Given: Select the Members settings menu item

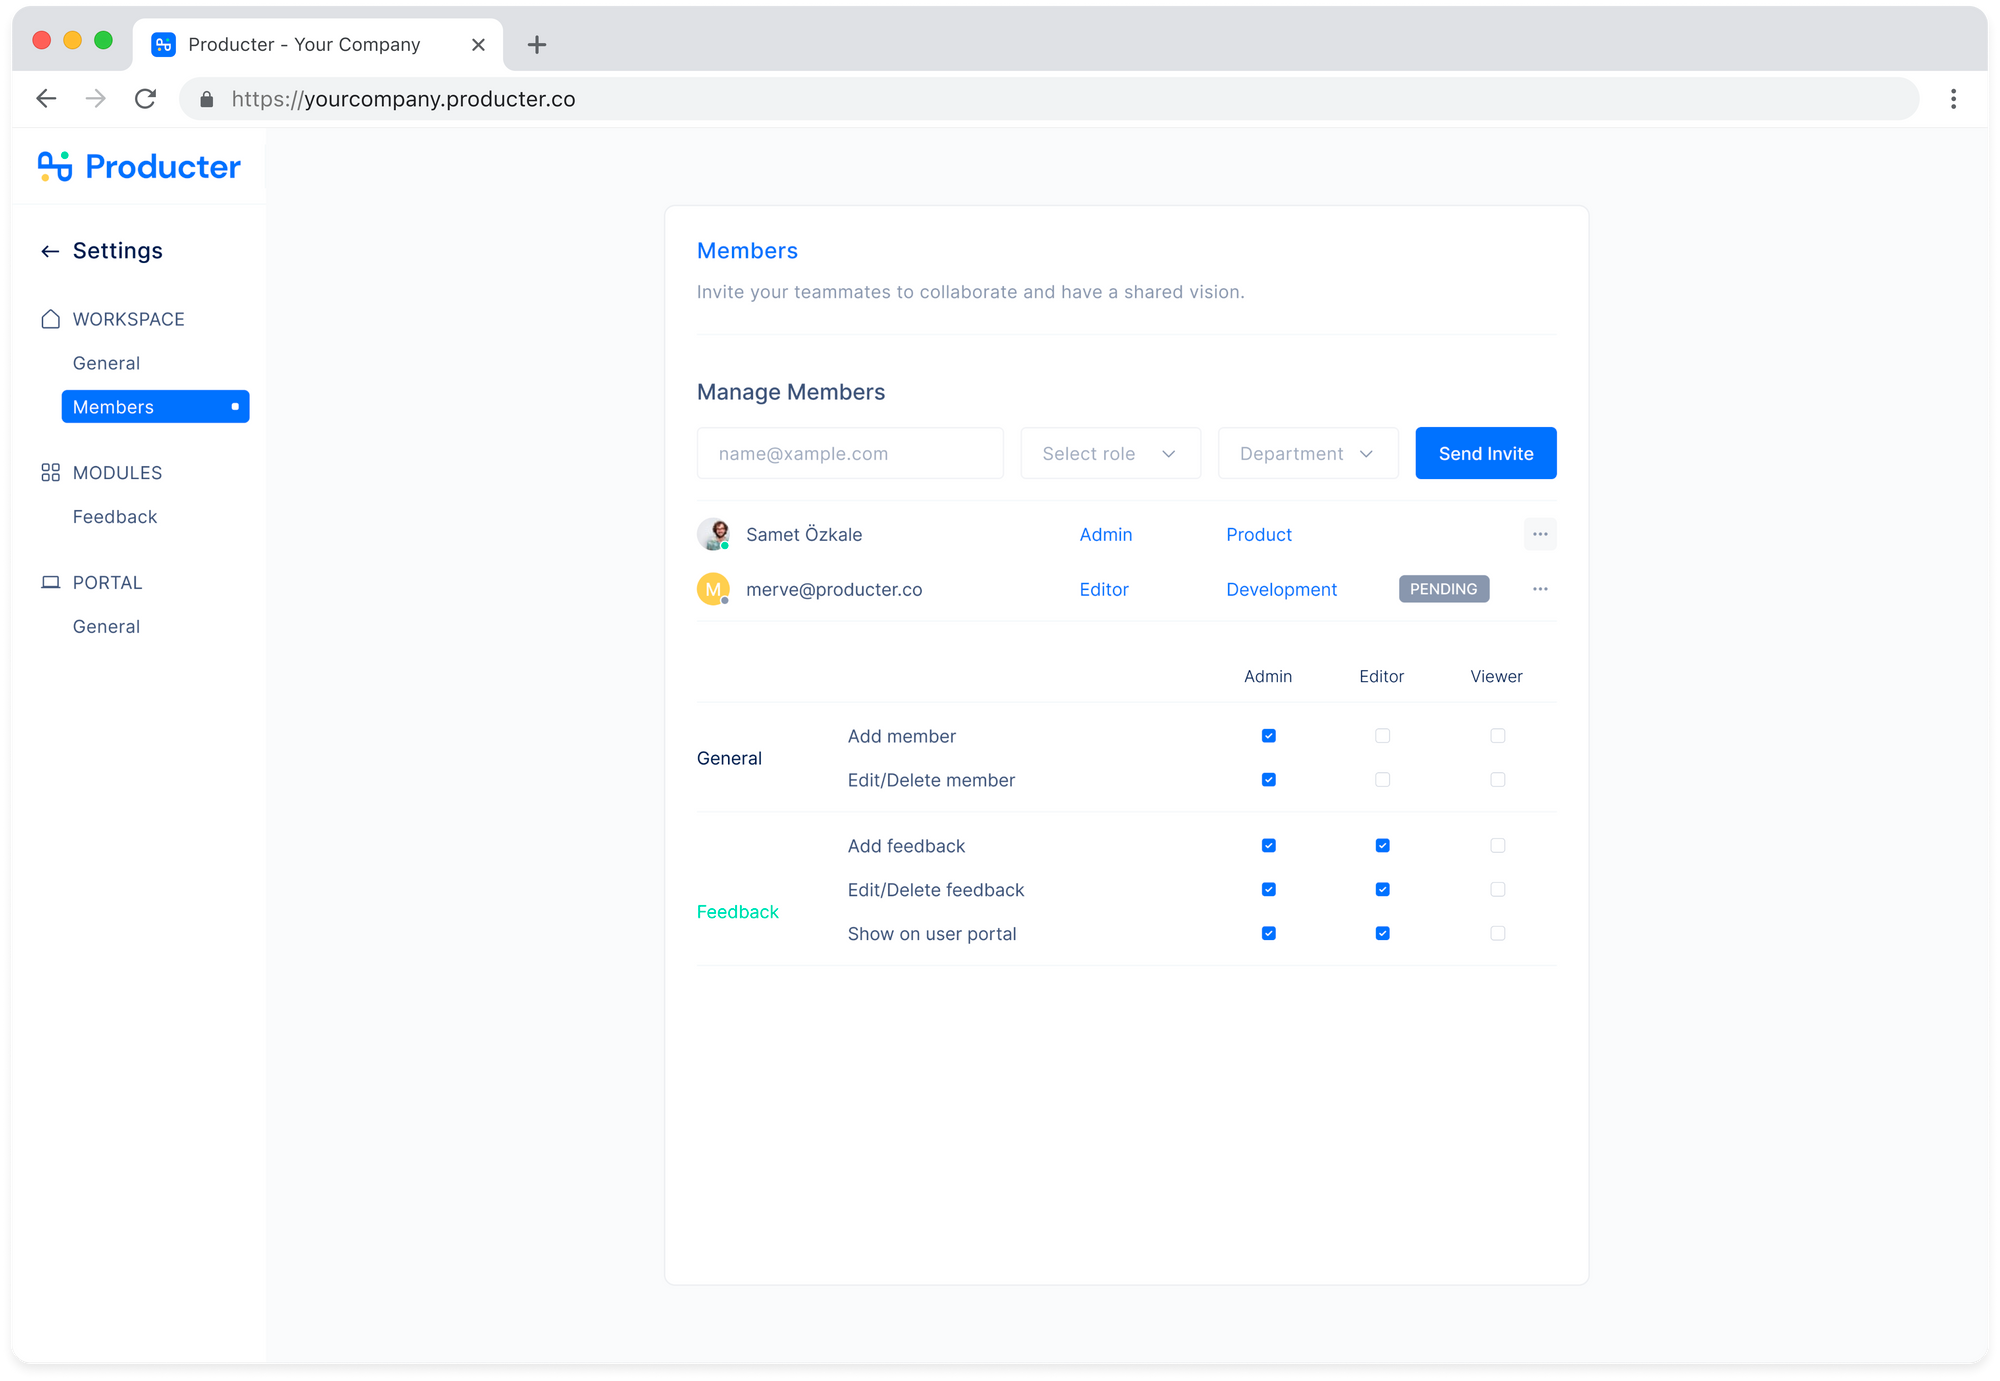Looking at the screenshot, I should 152,406.
